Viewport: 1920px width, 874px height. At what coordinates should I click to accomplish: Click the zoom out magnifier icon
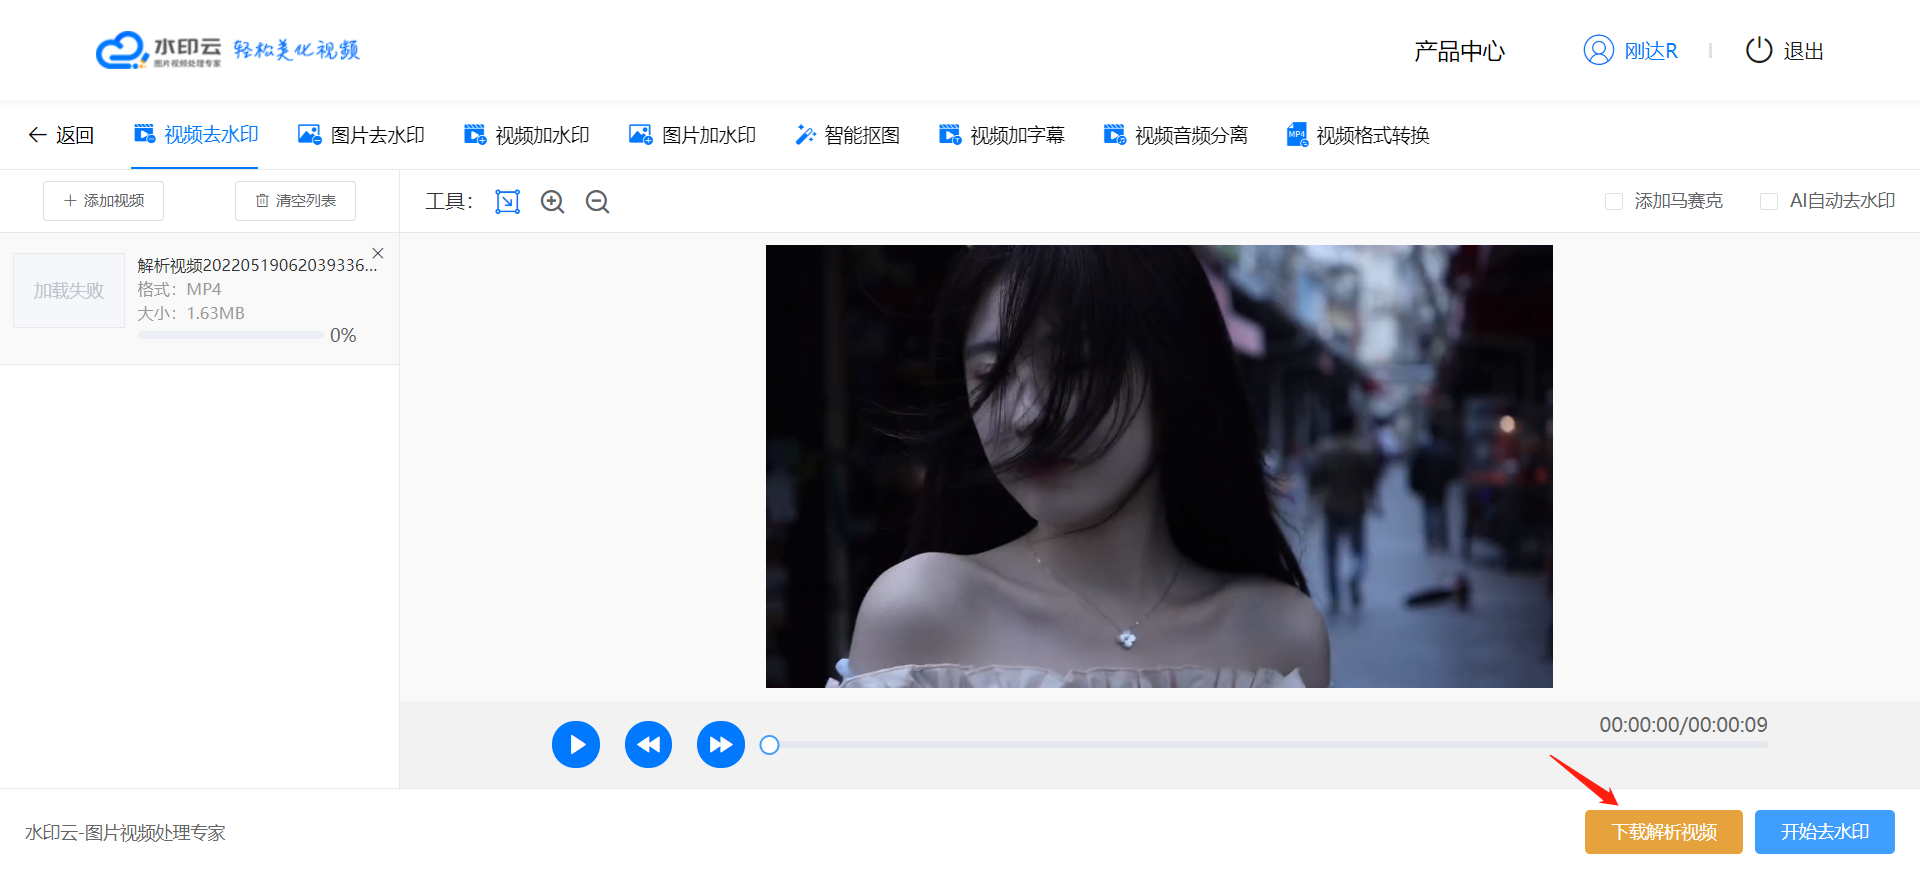click(x=597, y=202)
